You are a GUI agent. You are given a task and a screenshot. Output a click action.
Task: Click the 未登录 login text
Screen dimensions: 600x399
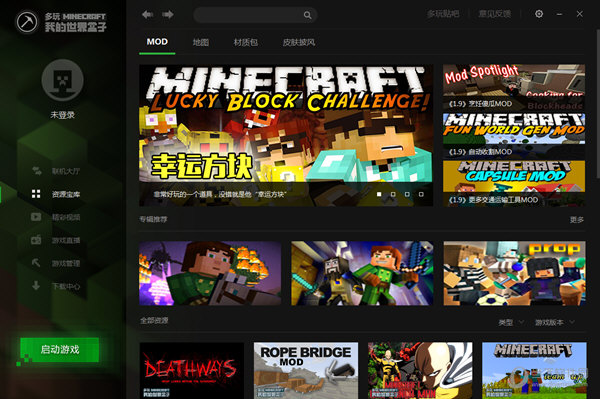point(62,115)
